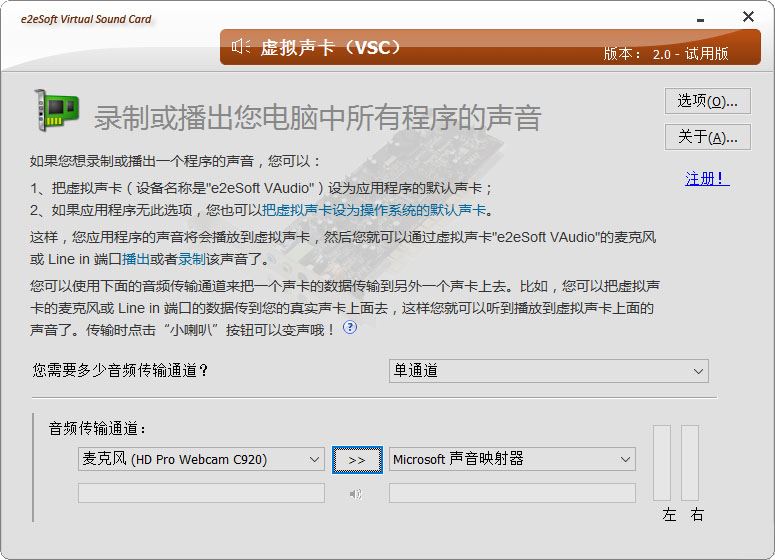This screenshot has height=560, width=775.
Task: Click the e2eSoft Virtual Sound Card title
Action: coord(86,19)
